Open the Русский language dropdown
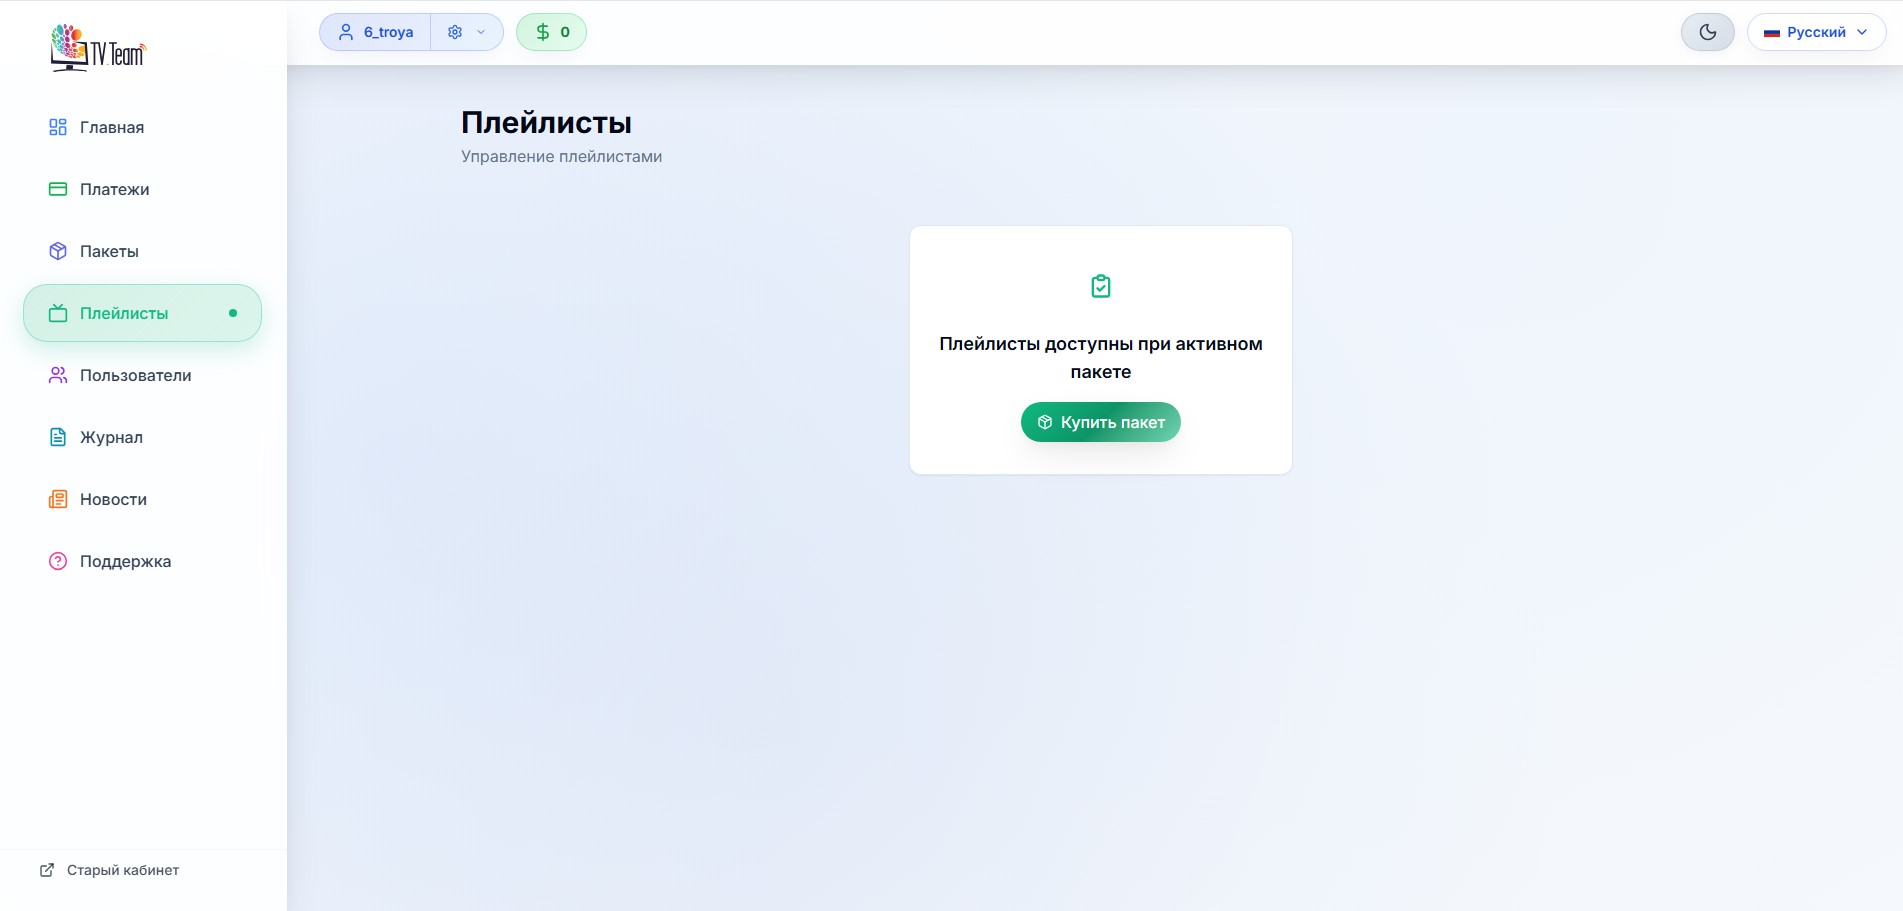This screenshot has width=1903, height=911. coord(1816,32)
